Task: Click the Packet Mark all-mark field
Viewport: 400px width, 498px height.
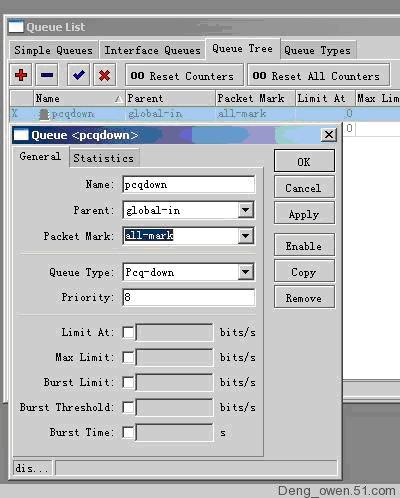Action: click(180, 236)
